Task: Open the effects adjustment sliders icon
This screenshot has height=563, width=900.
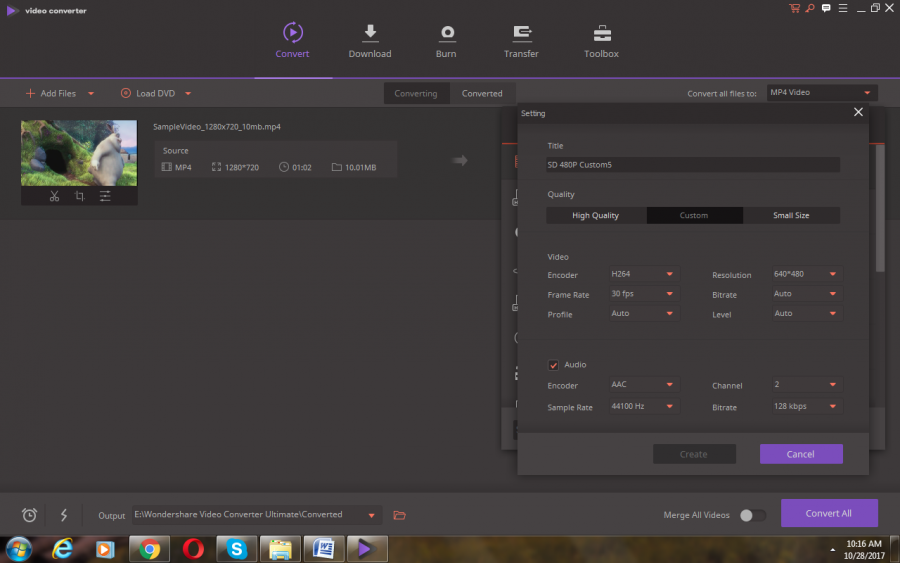Action: tap(105, 196)
